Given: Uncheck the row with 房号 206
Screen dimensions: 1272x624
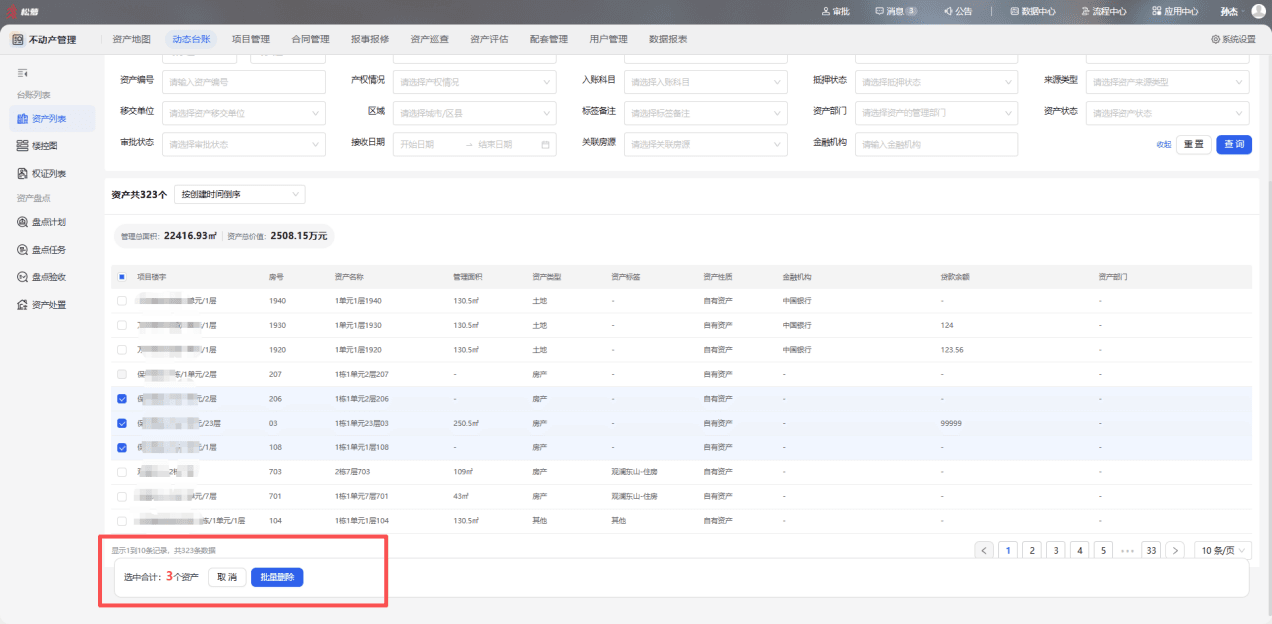Looking at the screenshot, I should coord(122,398).
